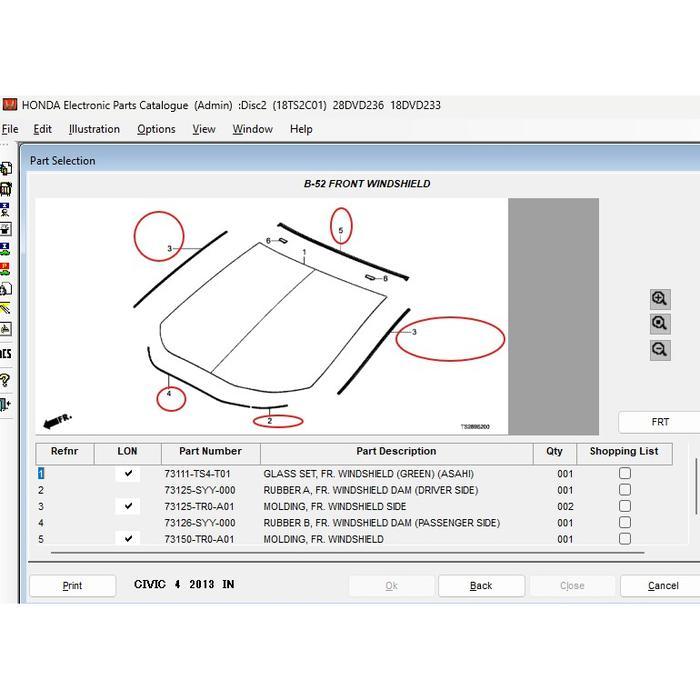
Task: Click the blue-flag person icon in sidebar
Action: pos(5,209)
